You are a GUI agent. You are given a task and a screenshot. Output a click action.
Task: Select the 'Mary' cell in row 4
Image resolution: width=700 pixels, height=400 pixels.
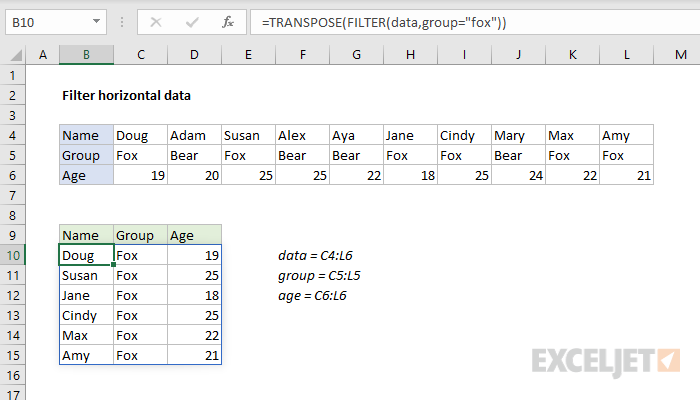[x=518, y=135]
